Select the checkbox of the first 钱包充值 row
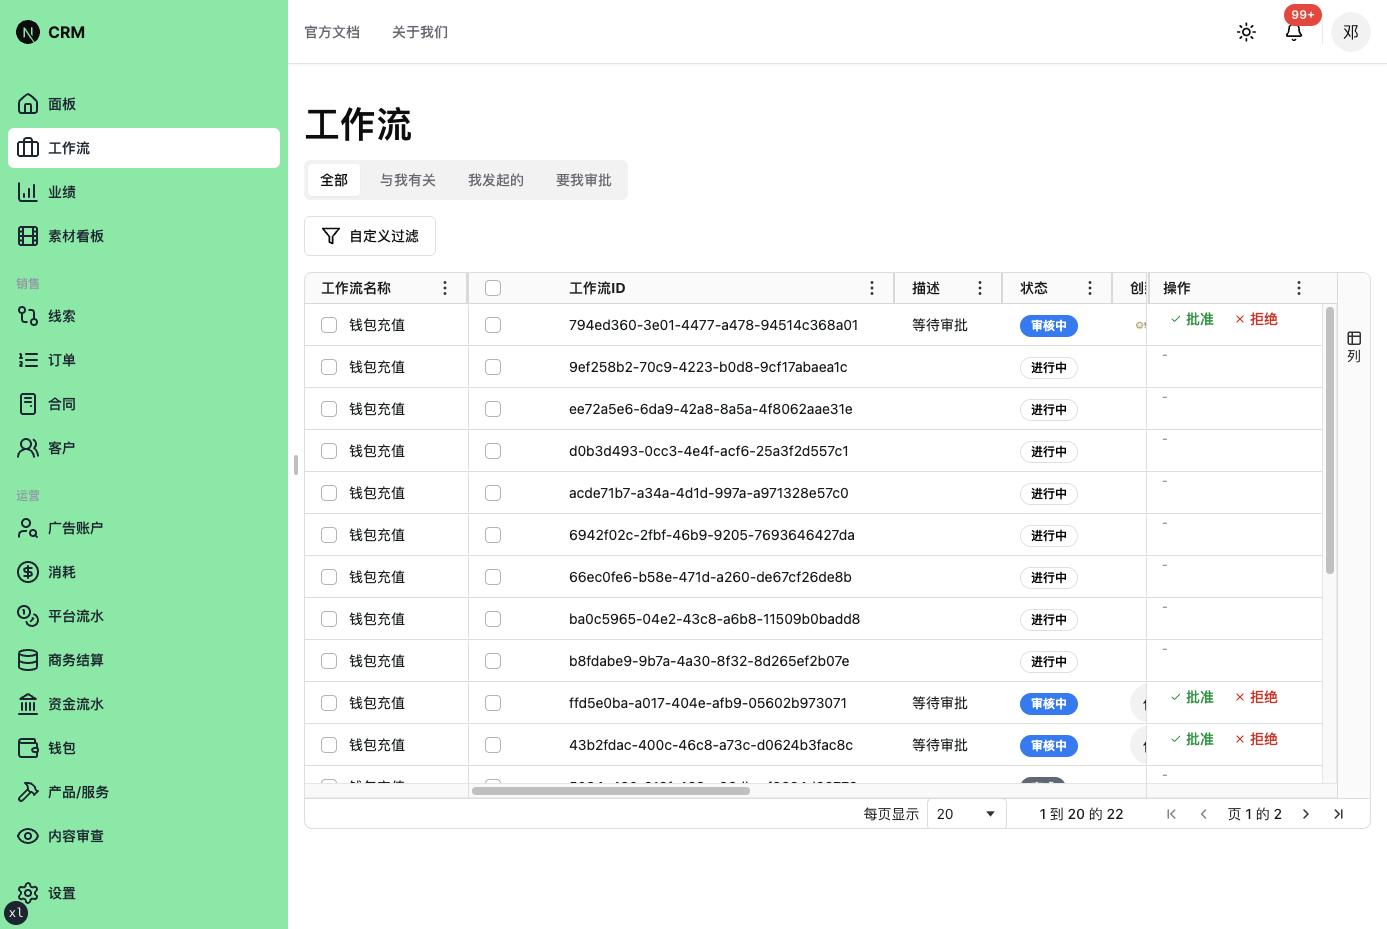The width and height of the screenshot is (1387, 929). point(328,324)
